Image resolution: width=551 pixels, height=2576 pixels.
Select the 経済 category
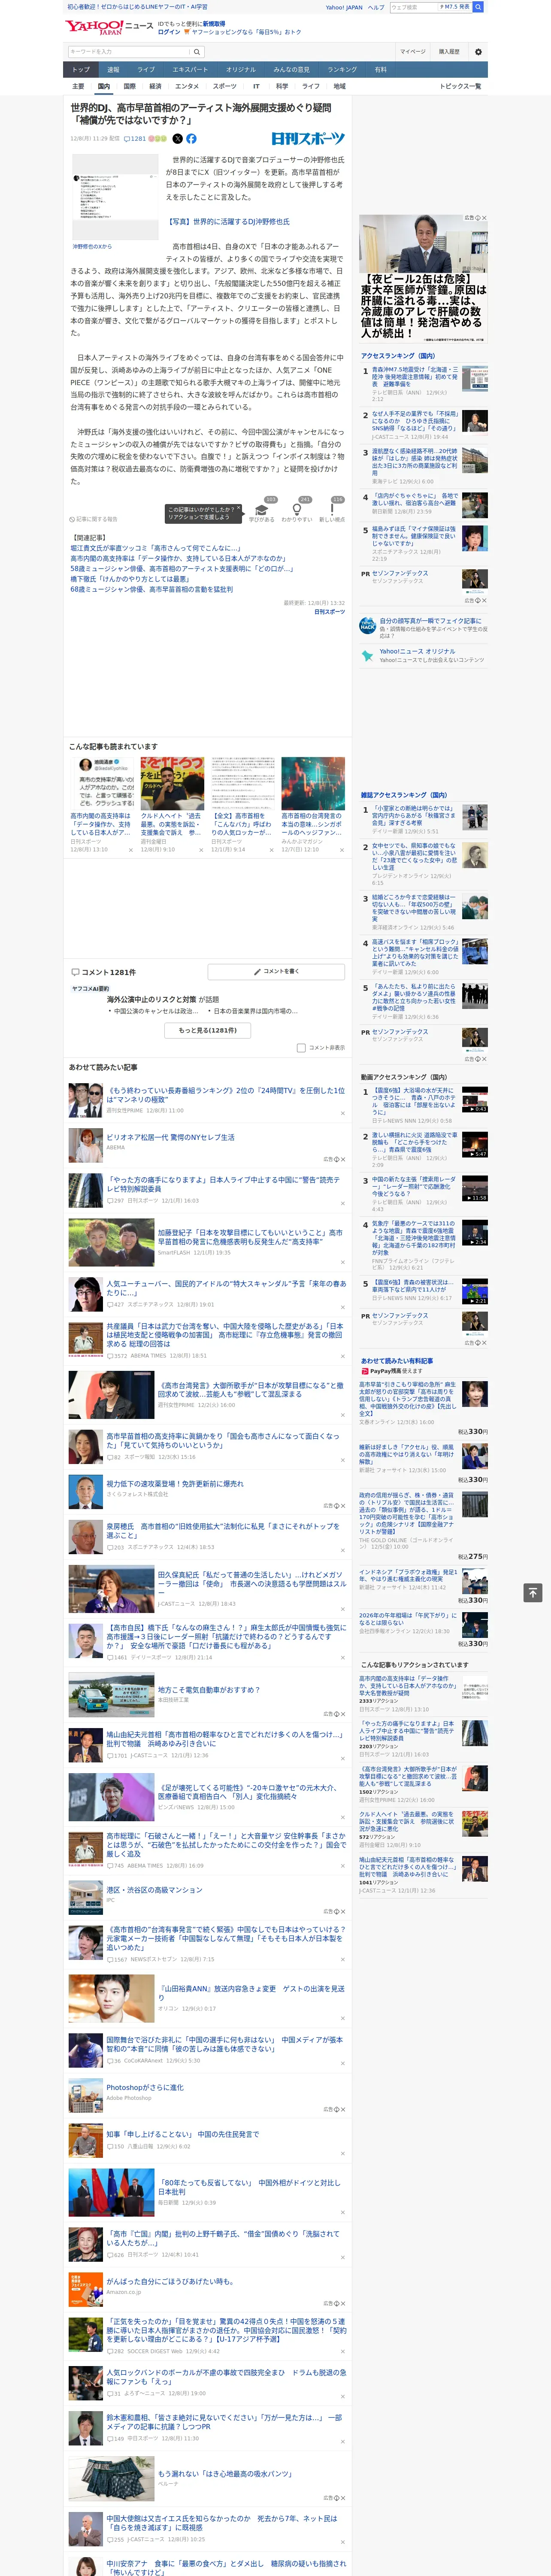click(155, 87)
